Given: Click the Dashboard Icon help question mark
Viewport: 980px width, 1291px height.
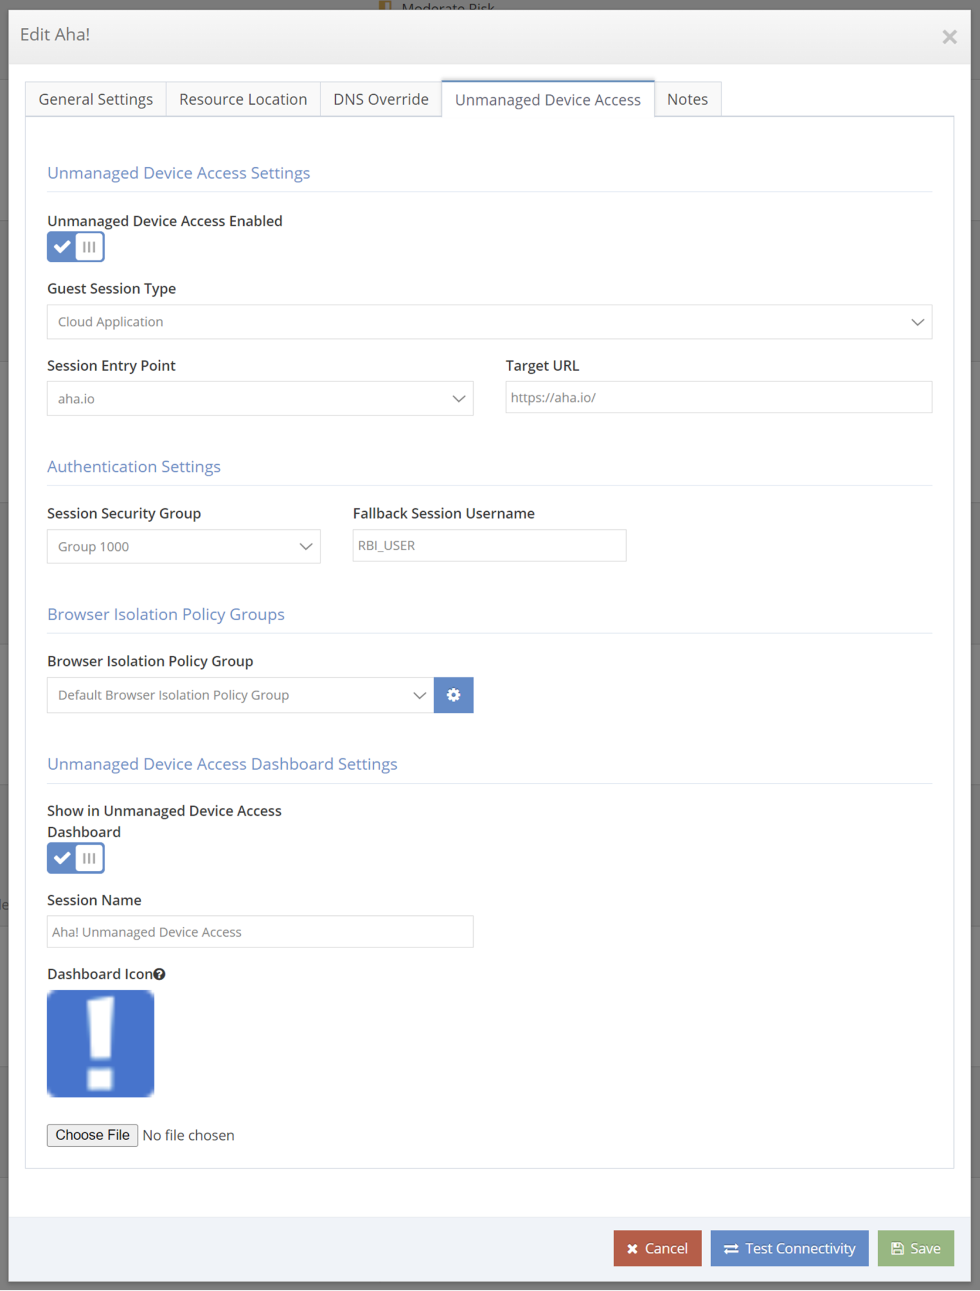Looking at the screenshot, I should [160, 974].
